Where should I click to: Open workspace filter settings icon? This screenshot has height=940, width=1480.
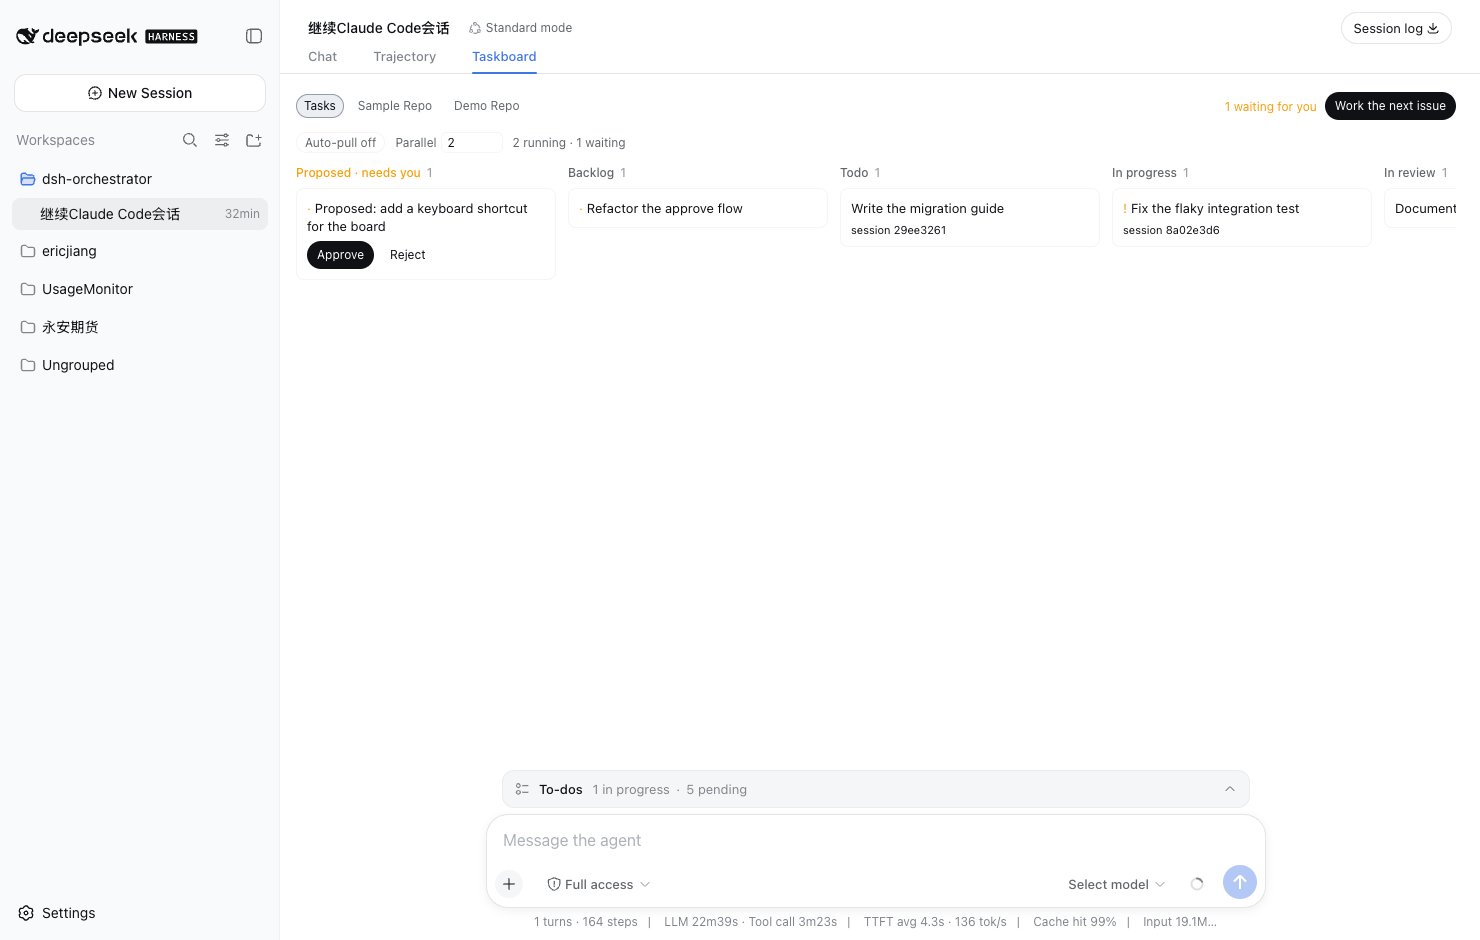coord(222,140)
